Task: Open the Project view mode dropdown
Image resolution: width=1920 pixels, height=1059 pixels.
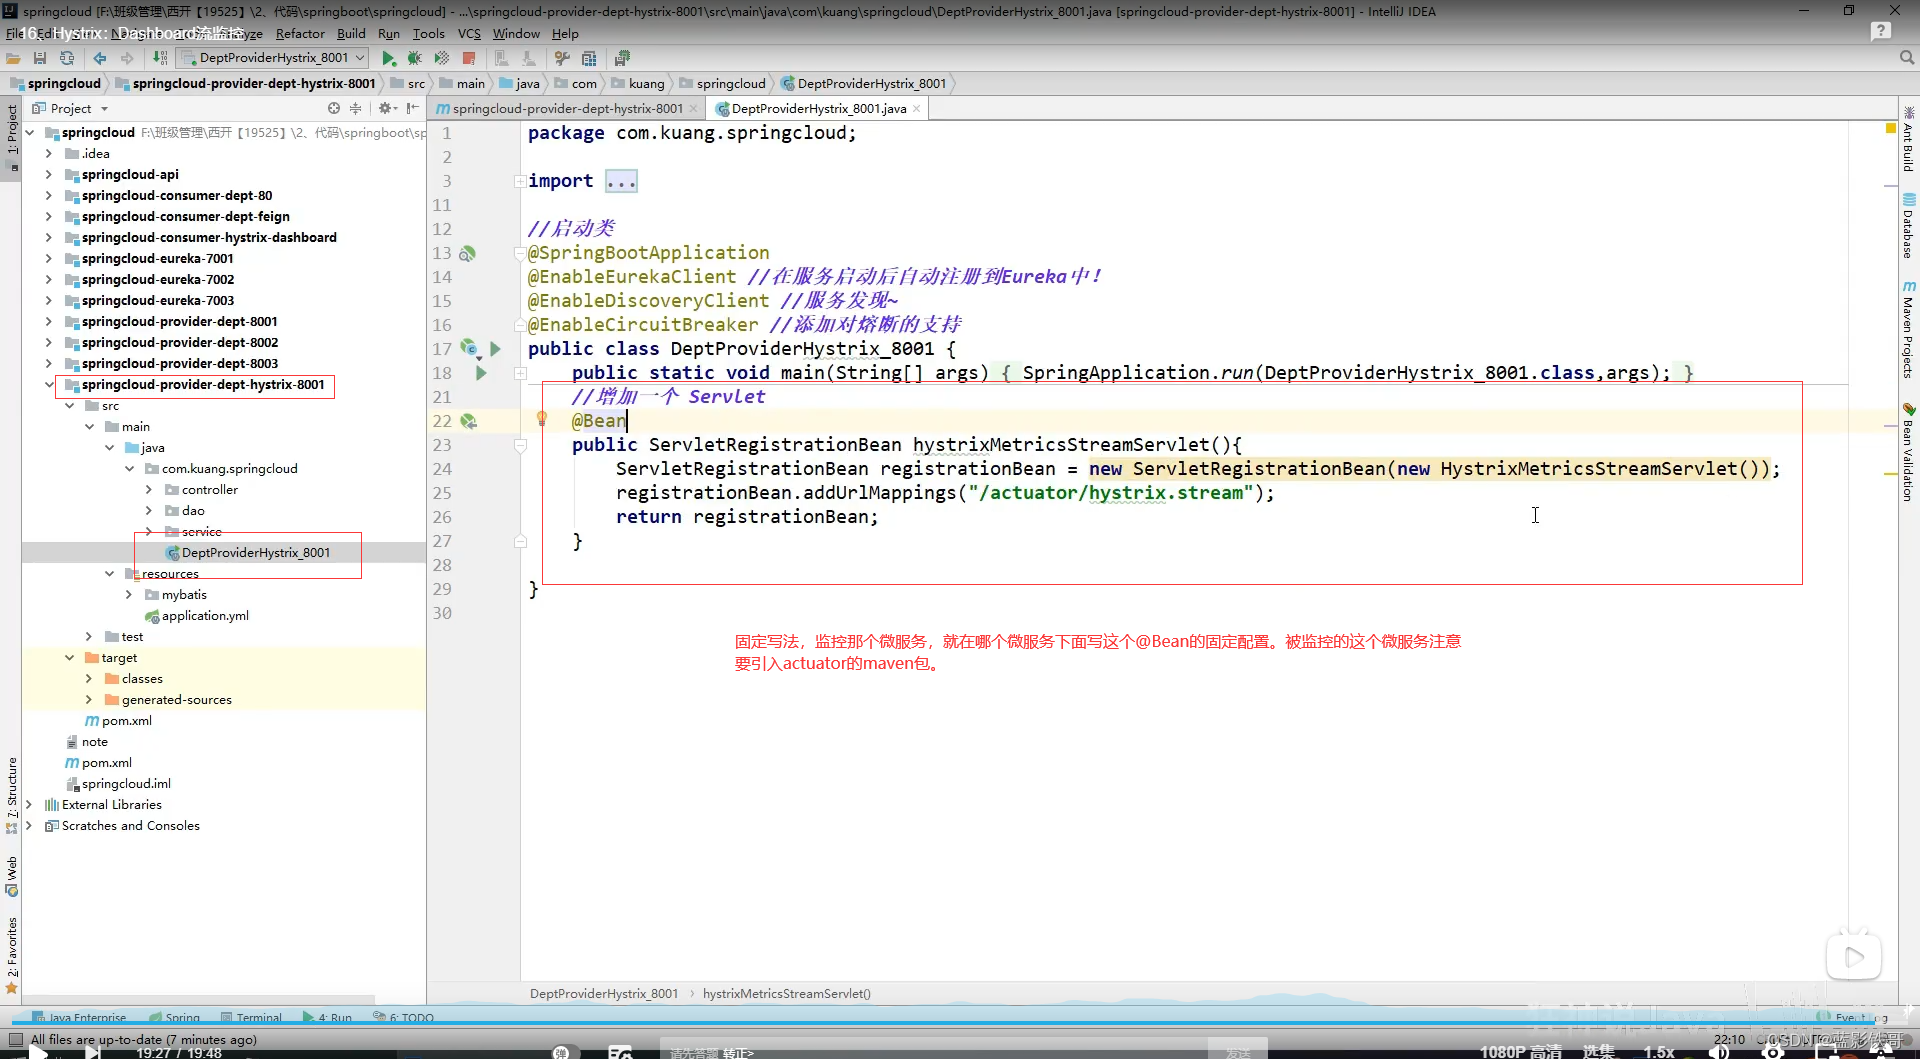Action: pyautogui.click(x=70, y=108)
